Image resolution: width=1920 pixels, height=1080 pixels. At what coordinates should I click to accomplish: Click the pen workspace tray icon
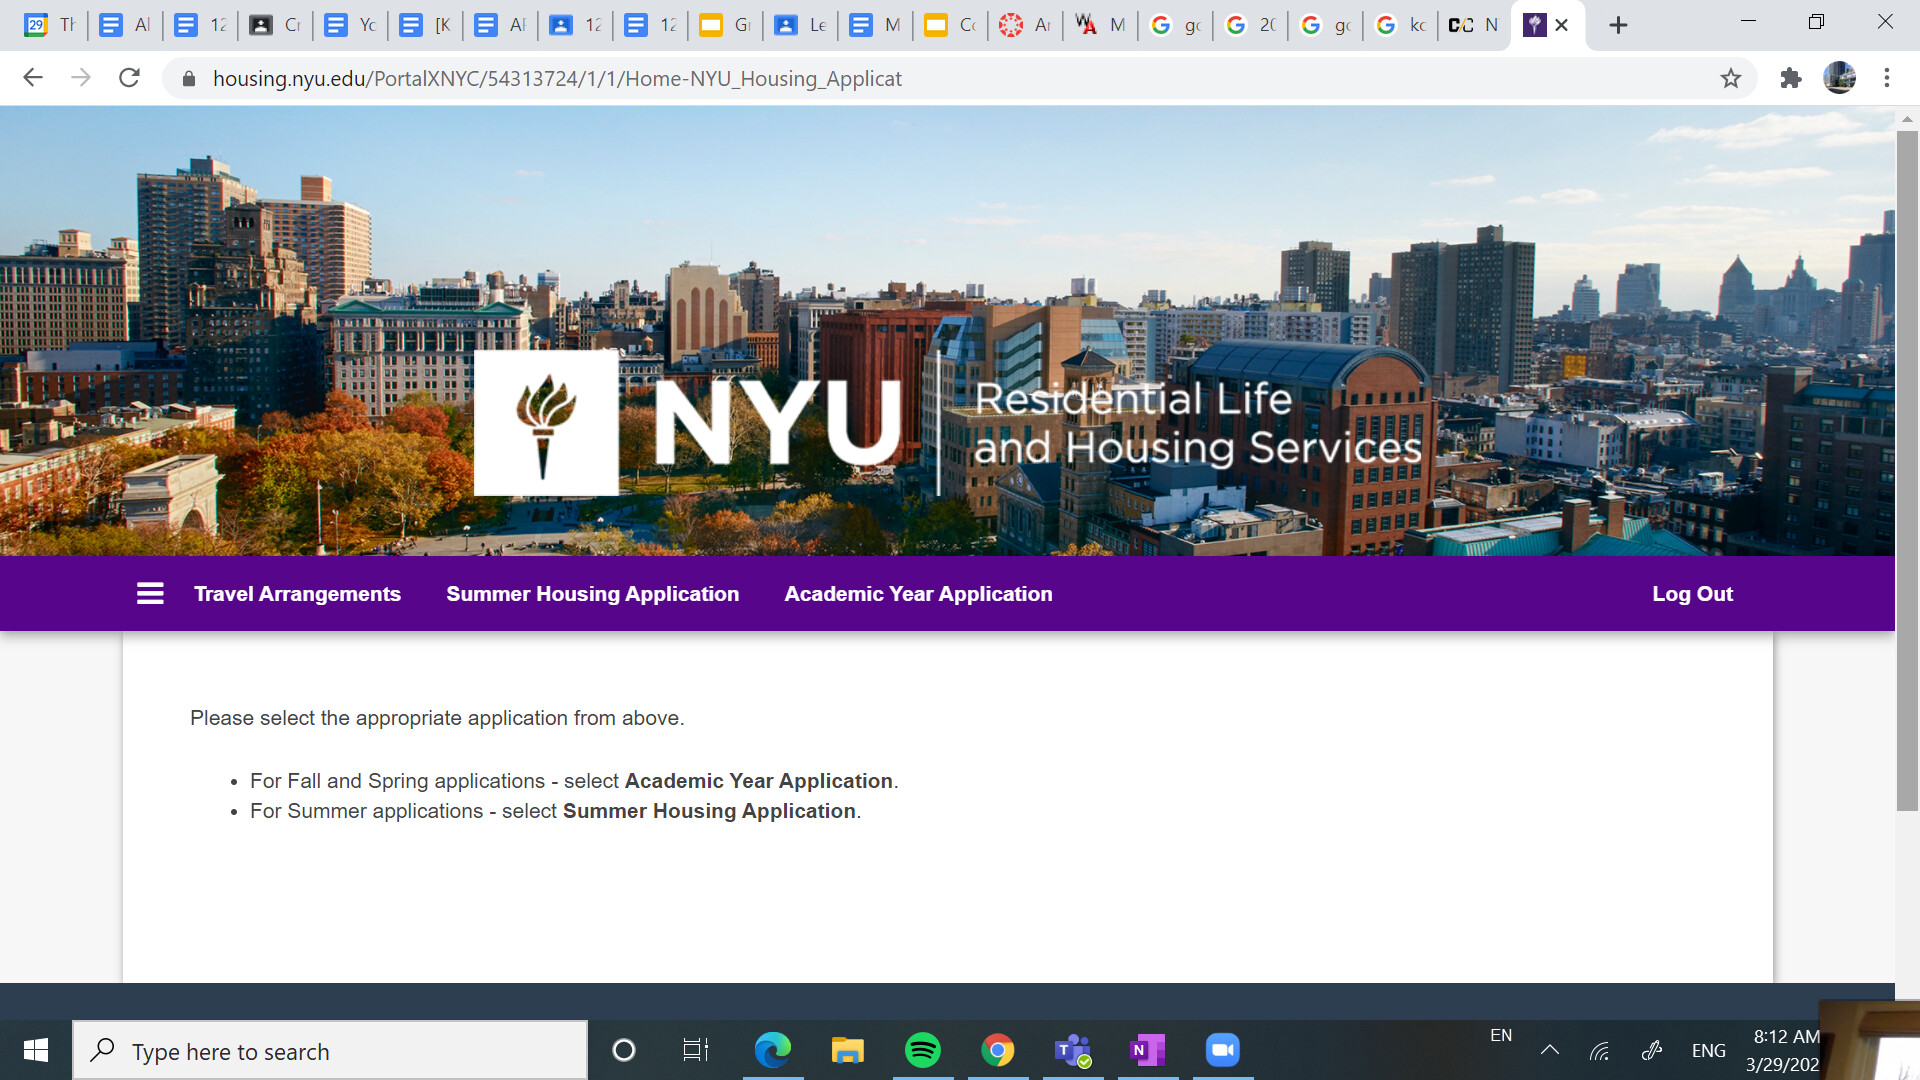[x=1652, y=1050]
